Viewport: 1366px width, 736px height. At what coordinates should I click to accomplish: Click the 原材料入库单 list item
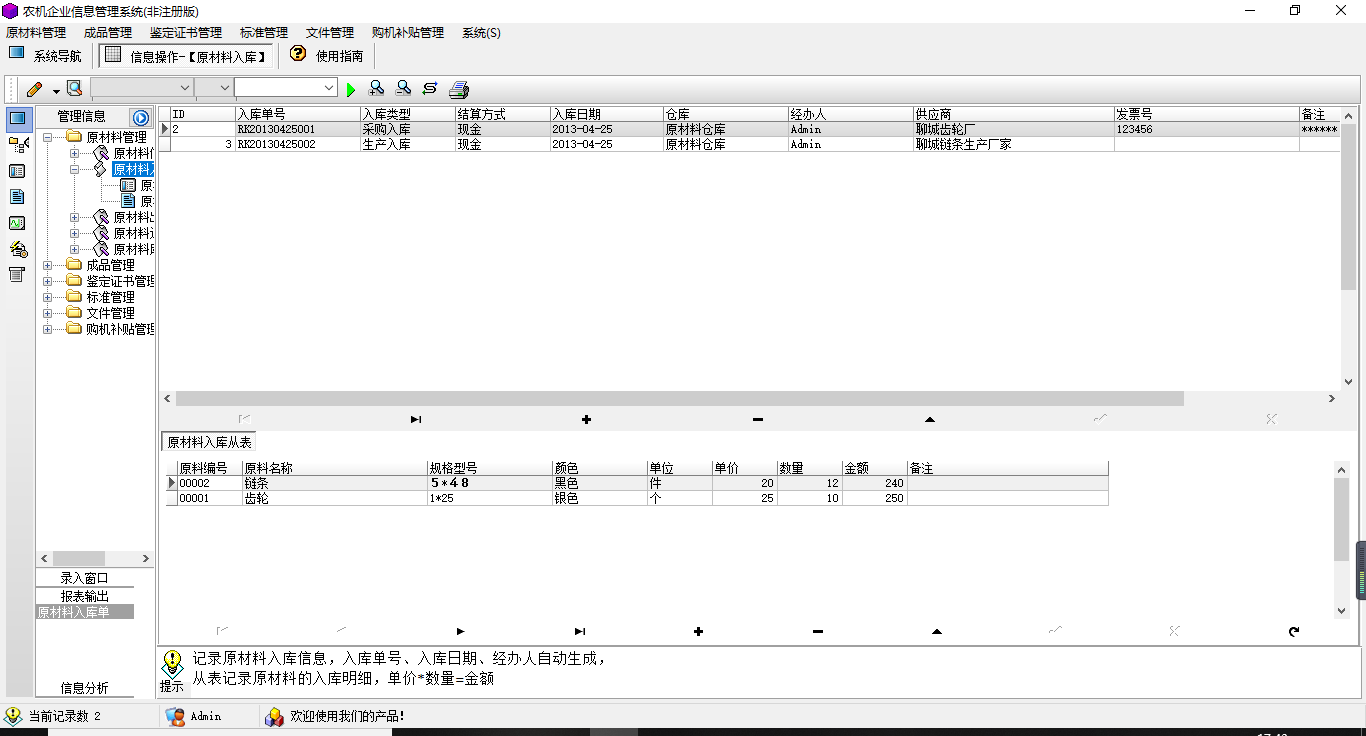(x=85, y=612)
